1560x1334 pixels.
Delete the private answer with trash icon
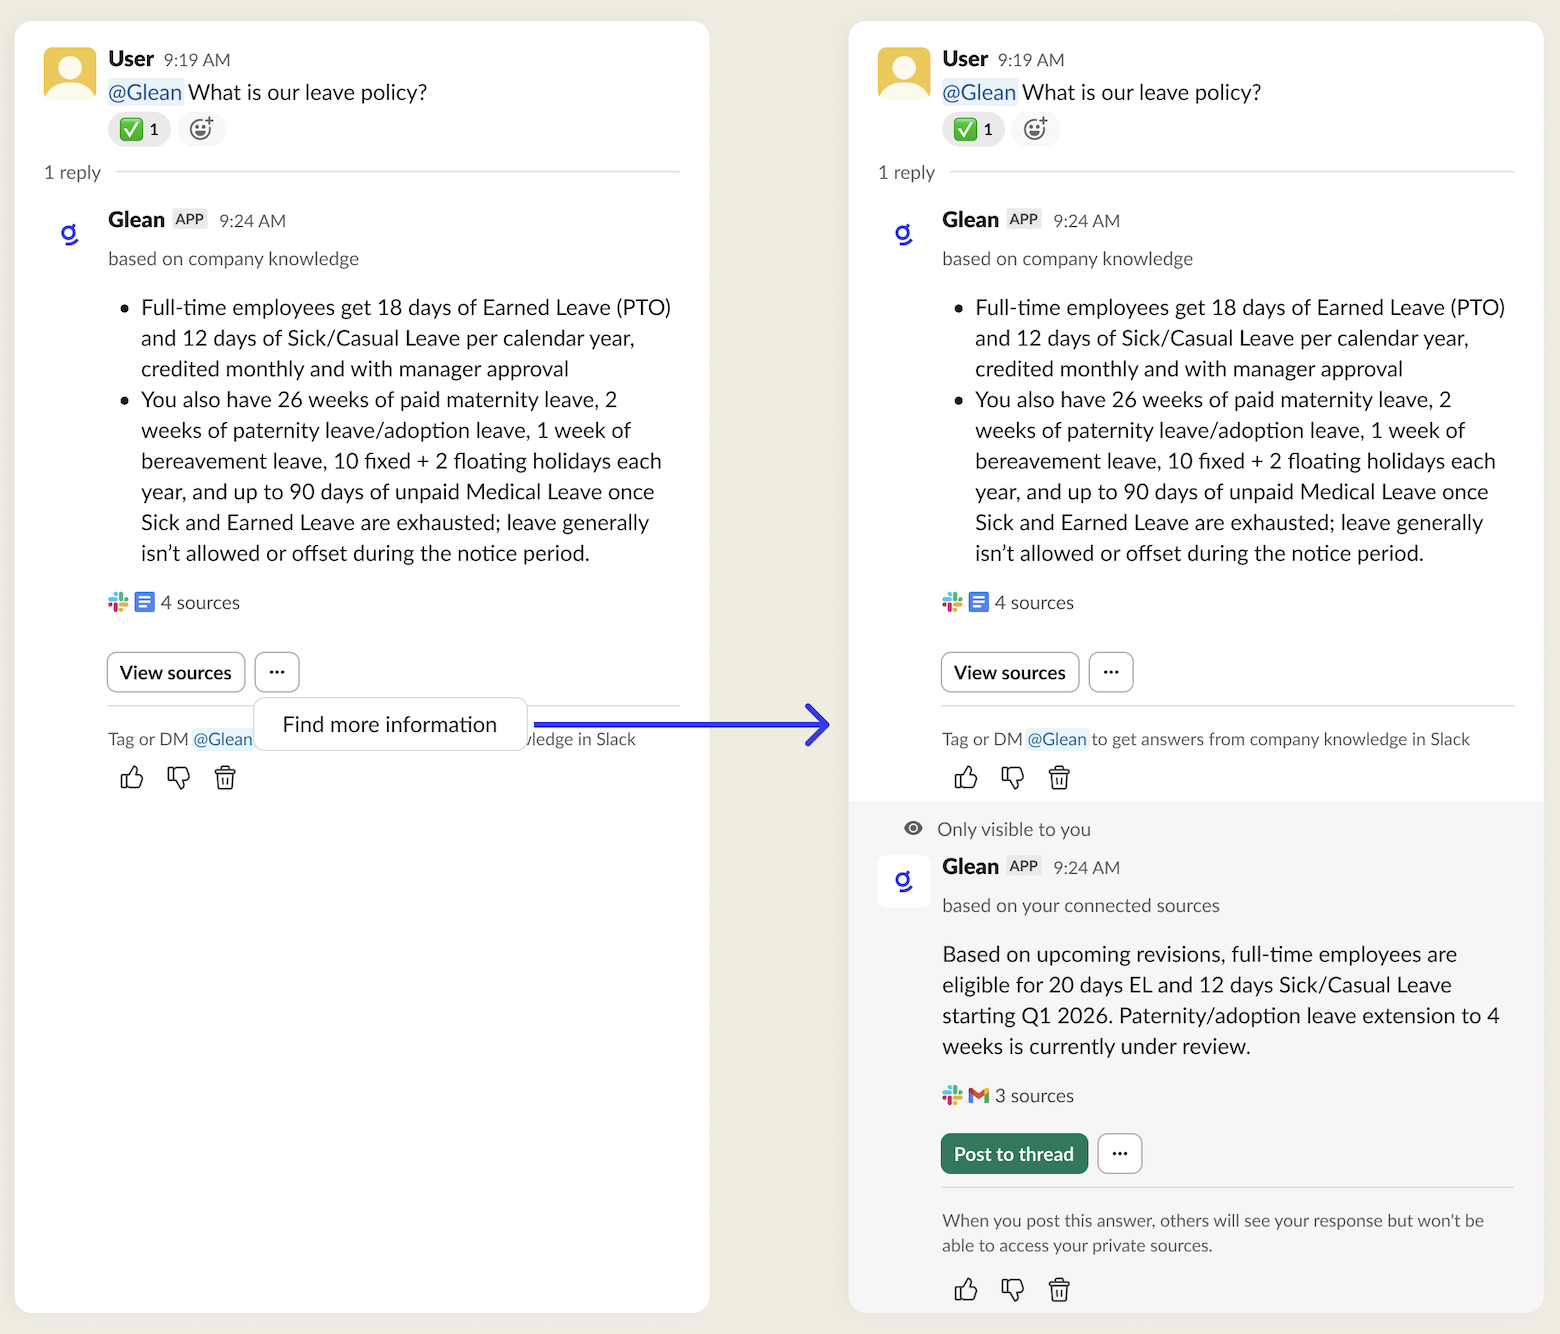(1059, 1290)
